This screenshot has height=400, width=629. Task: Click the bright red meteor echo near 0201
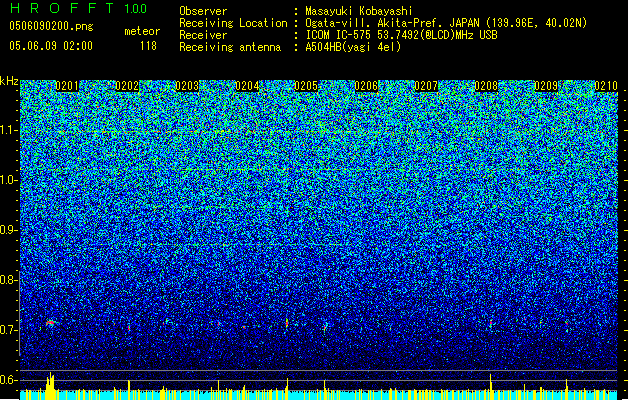click(51, 322)
